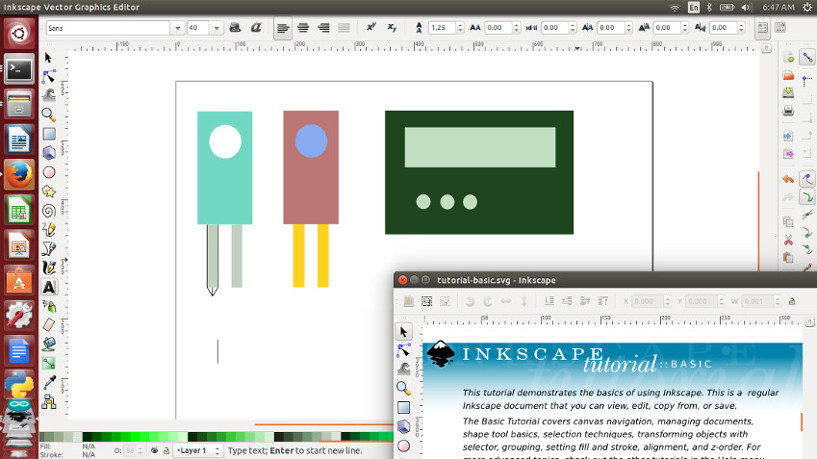Open LibreOffice Calc from launcher

click(19, 210)
